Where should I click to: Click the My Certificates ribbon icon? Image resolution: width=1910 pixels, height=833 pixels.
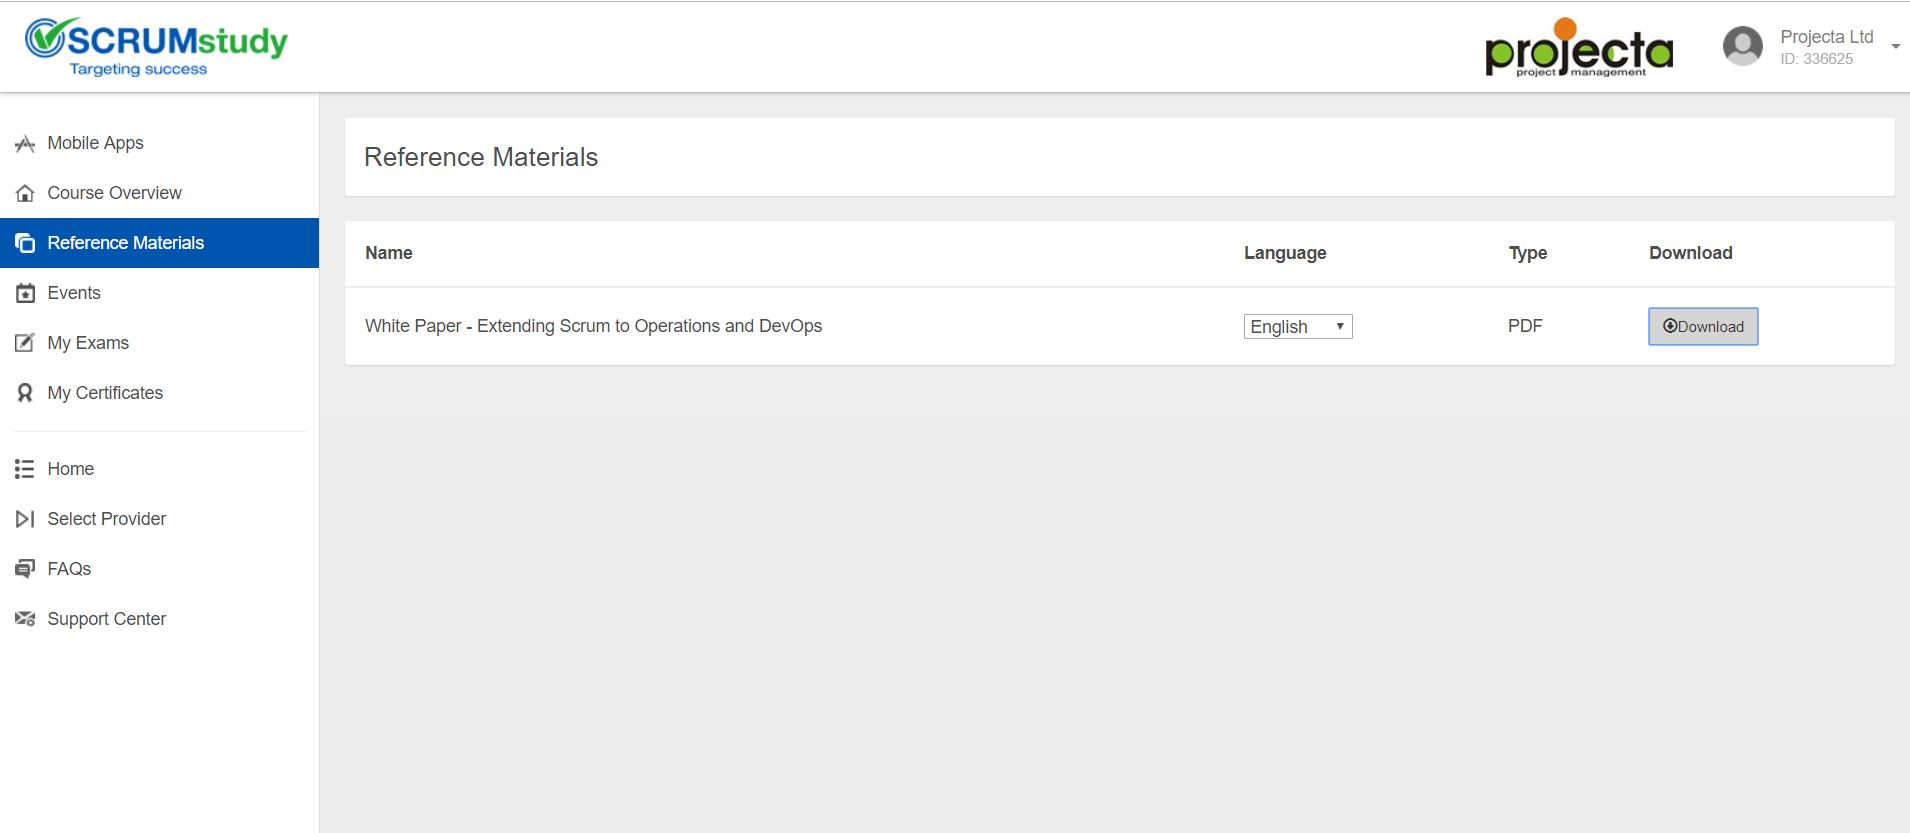click(25, 393)
